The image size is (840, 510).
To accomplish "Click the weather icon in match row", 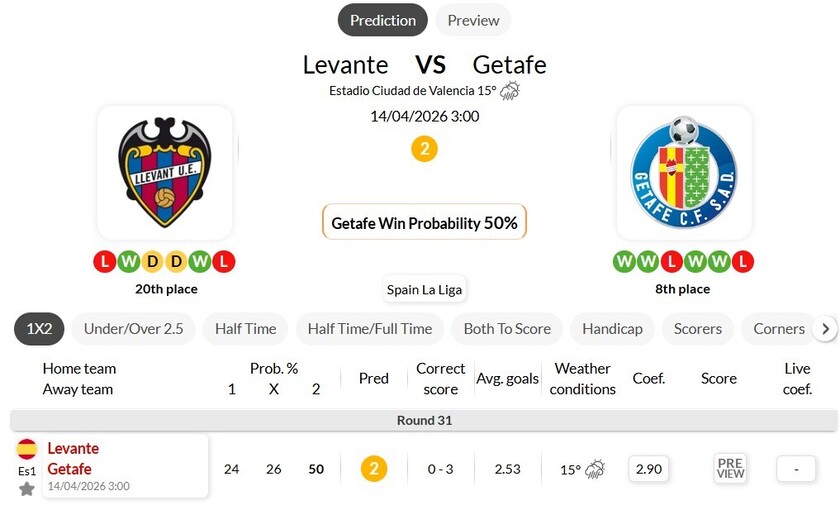I will (595, 469).
